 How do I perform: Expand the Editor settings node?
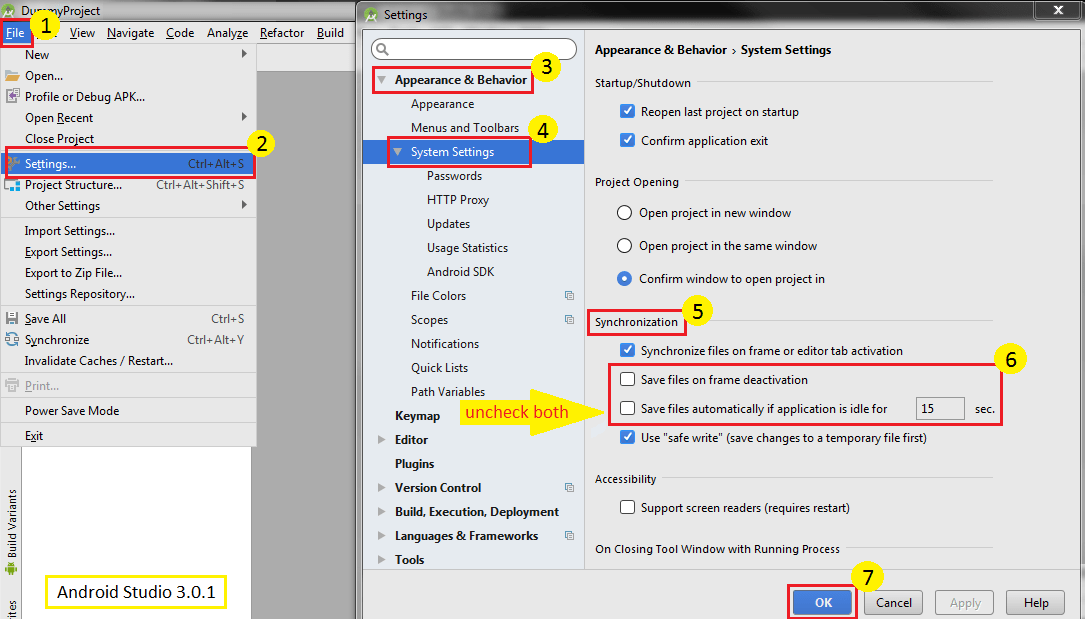(x=382, y=440)
